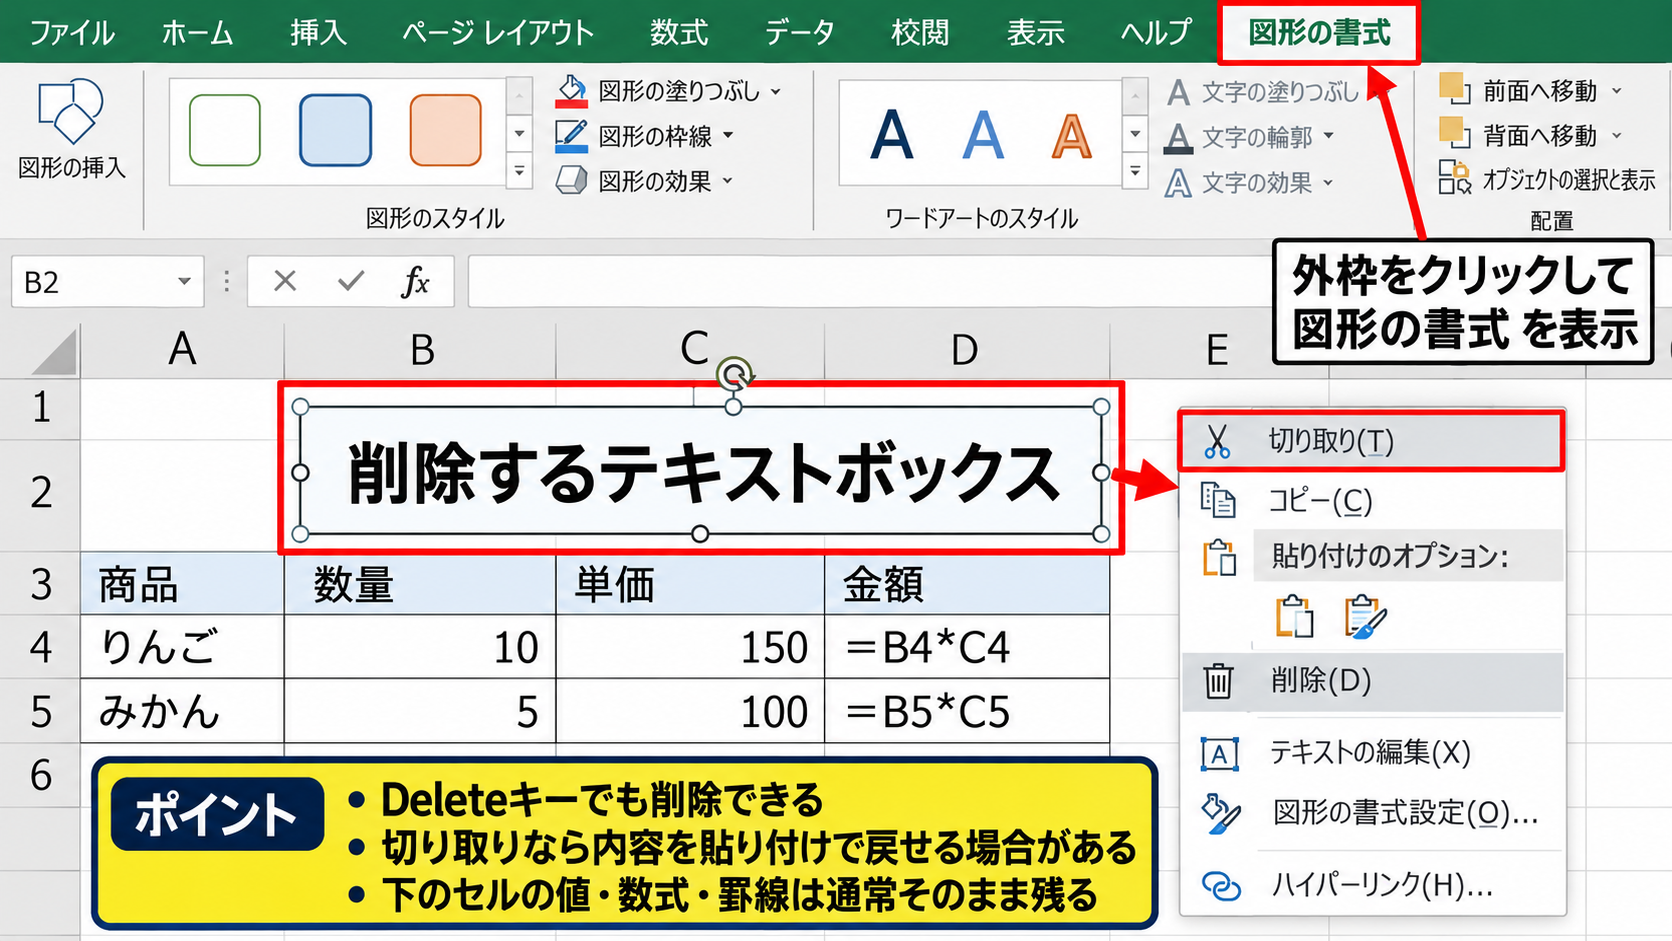Choose 図形の書式設定(O)... from the context menu
The image size is (1672, 941).
pos(1372,813)
